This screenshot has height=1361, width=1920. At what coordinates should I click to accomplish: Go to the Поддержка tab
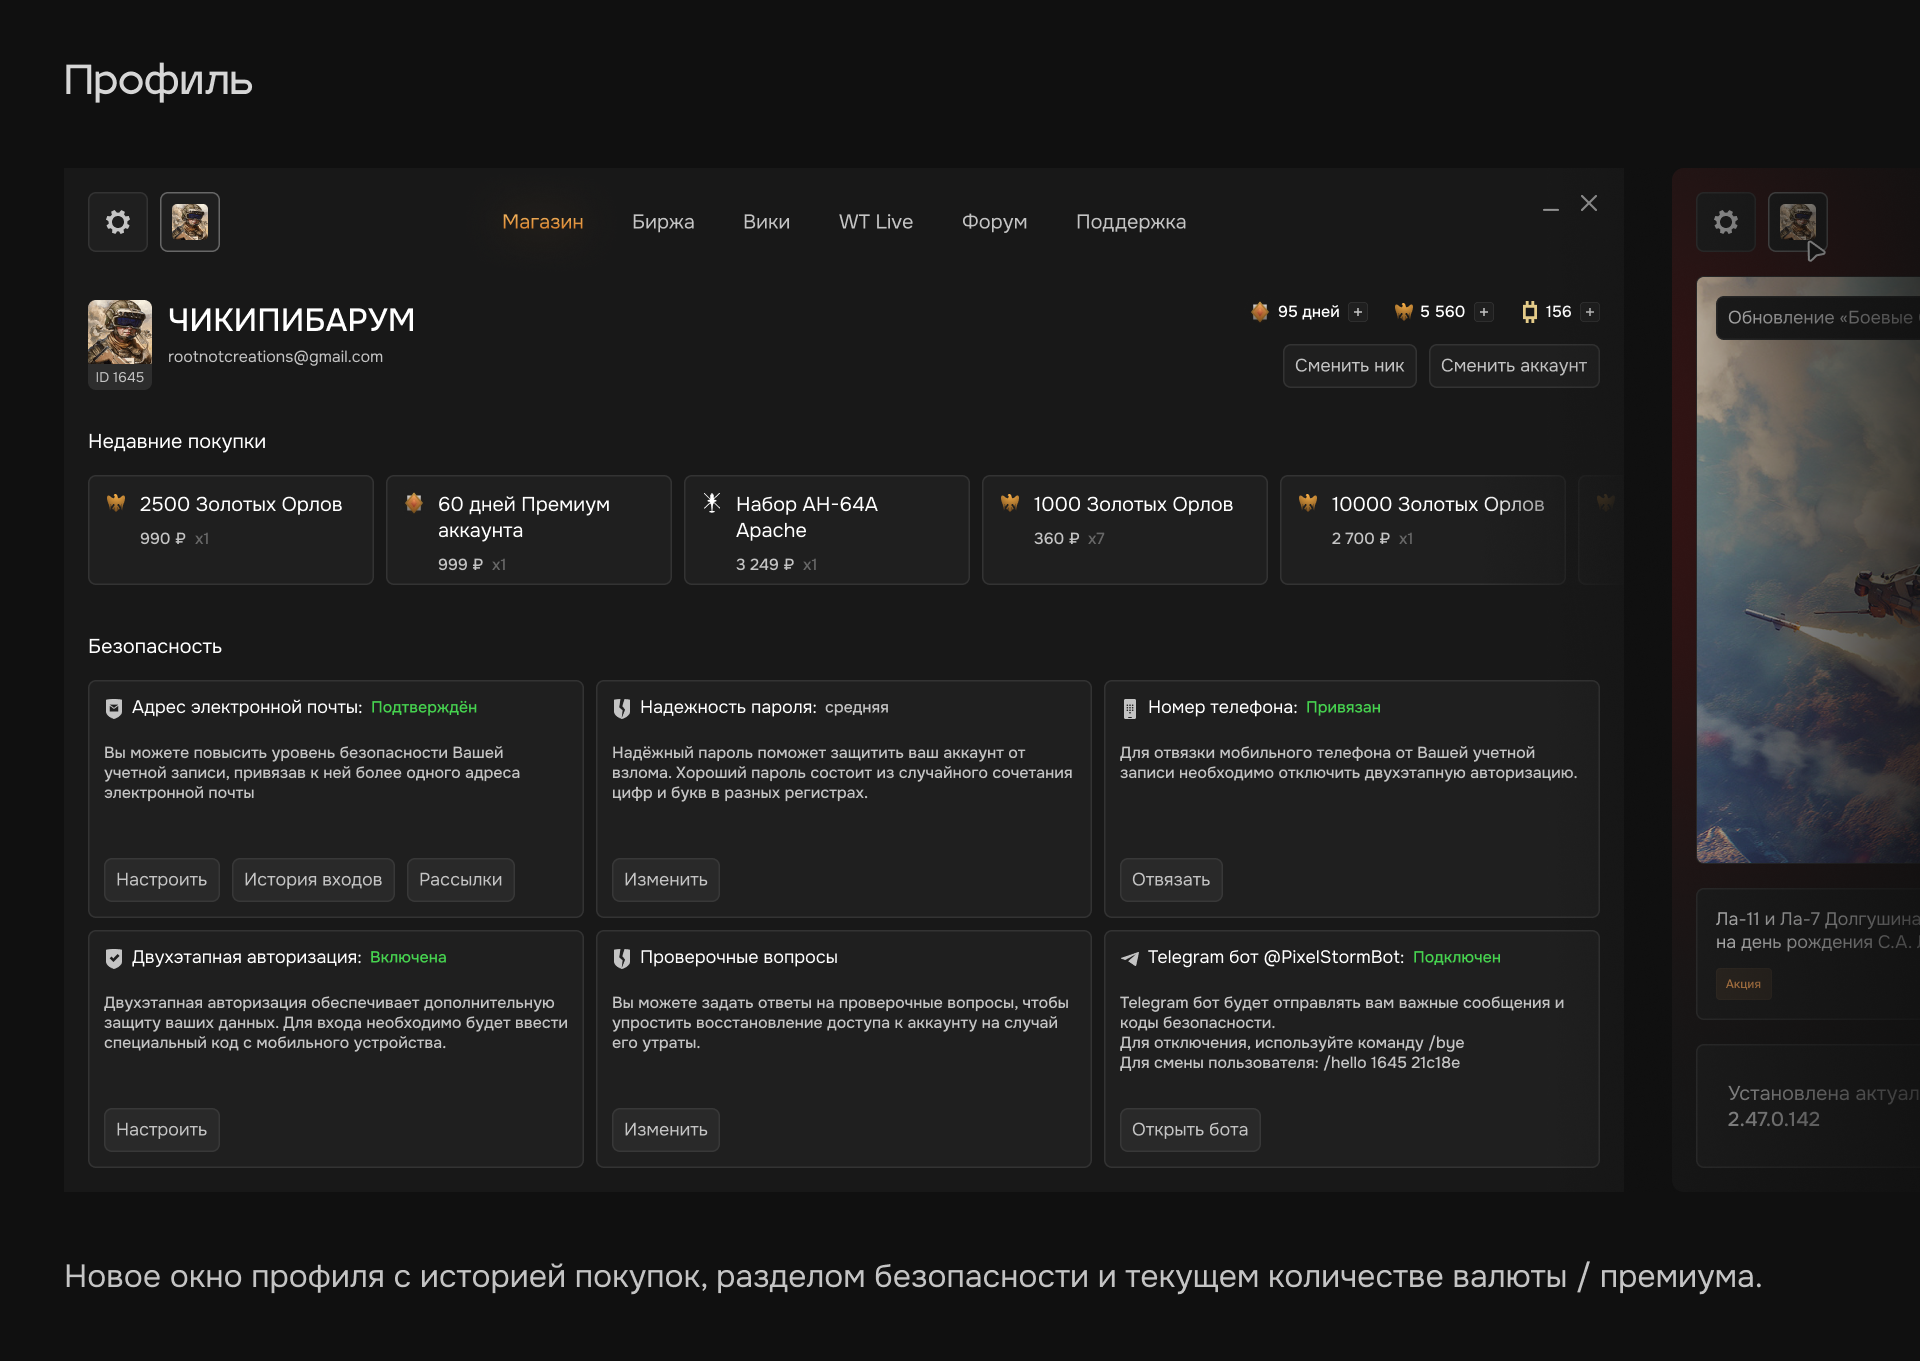[1130, 222]
